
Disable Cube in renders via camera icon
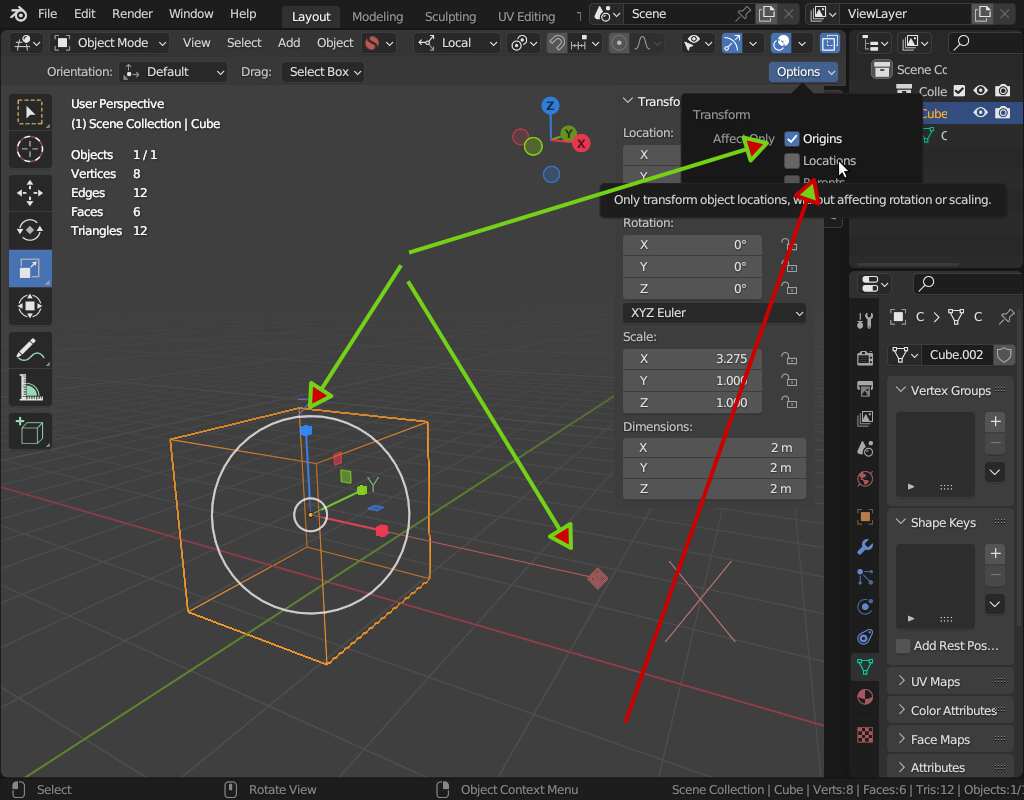(1002, 113)
